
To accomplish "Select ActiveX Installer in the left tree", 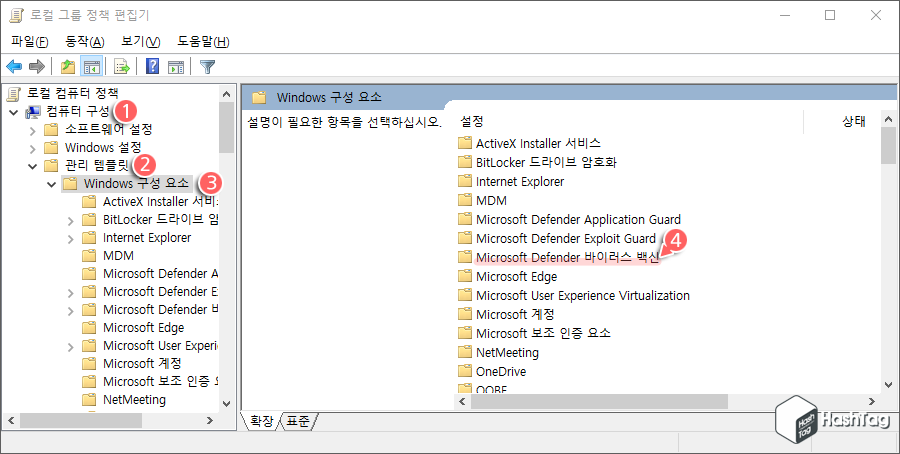I will (x=160, y=201).
